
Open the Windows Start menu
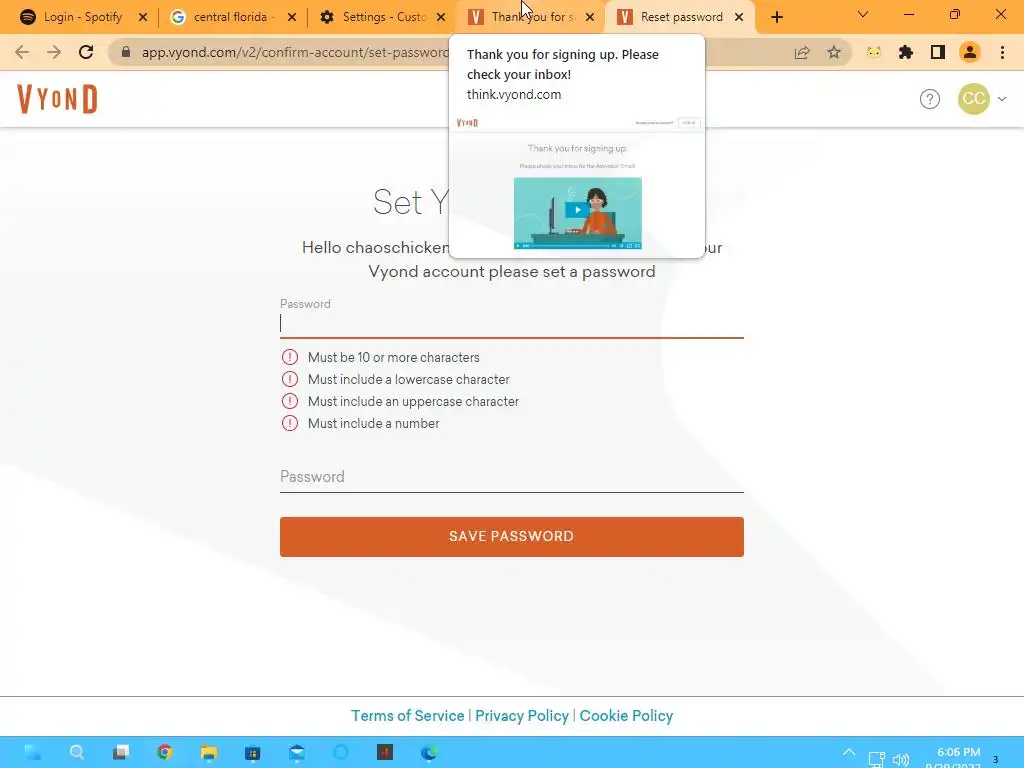point(32,753)
